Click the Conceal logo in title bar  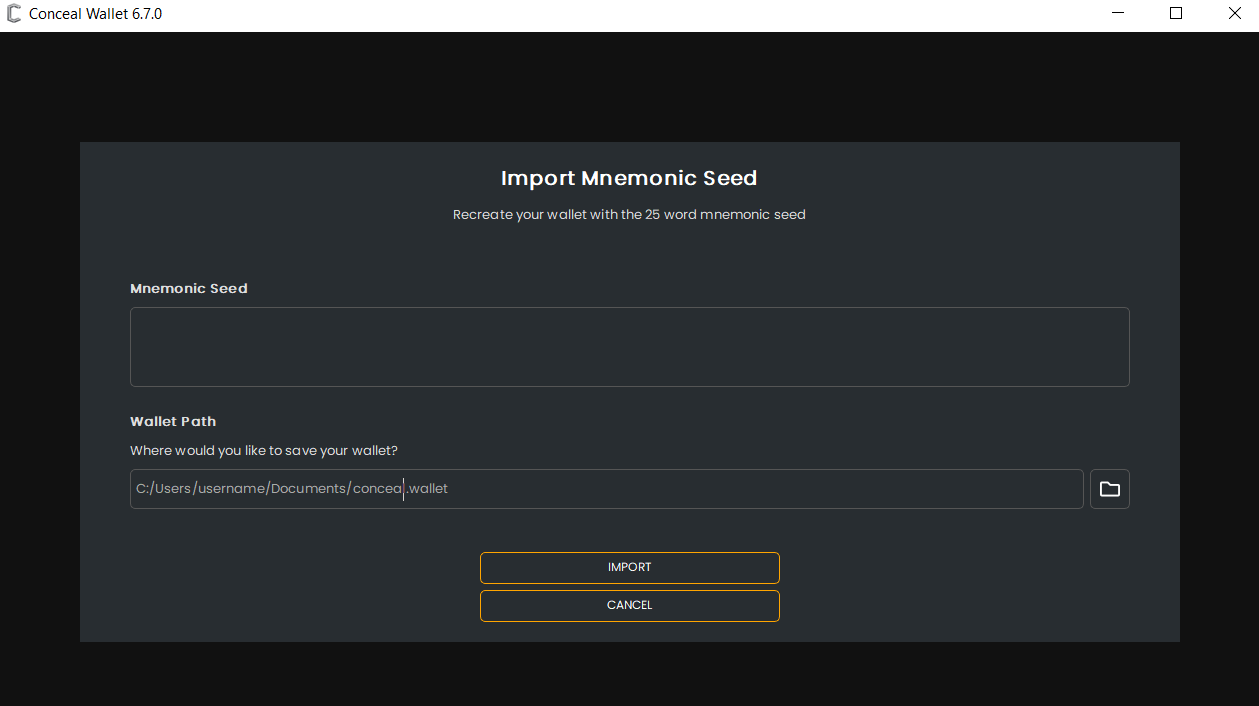coord(14,14)
